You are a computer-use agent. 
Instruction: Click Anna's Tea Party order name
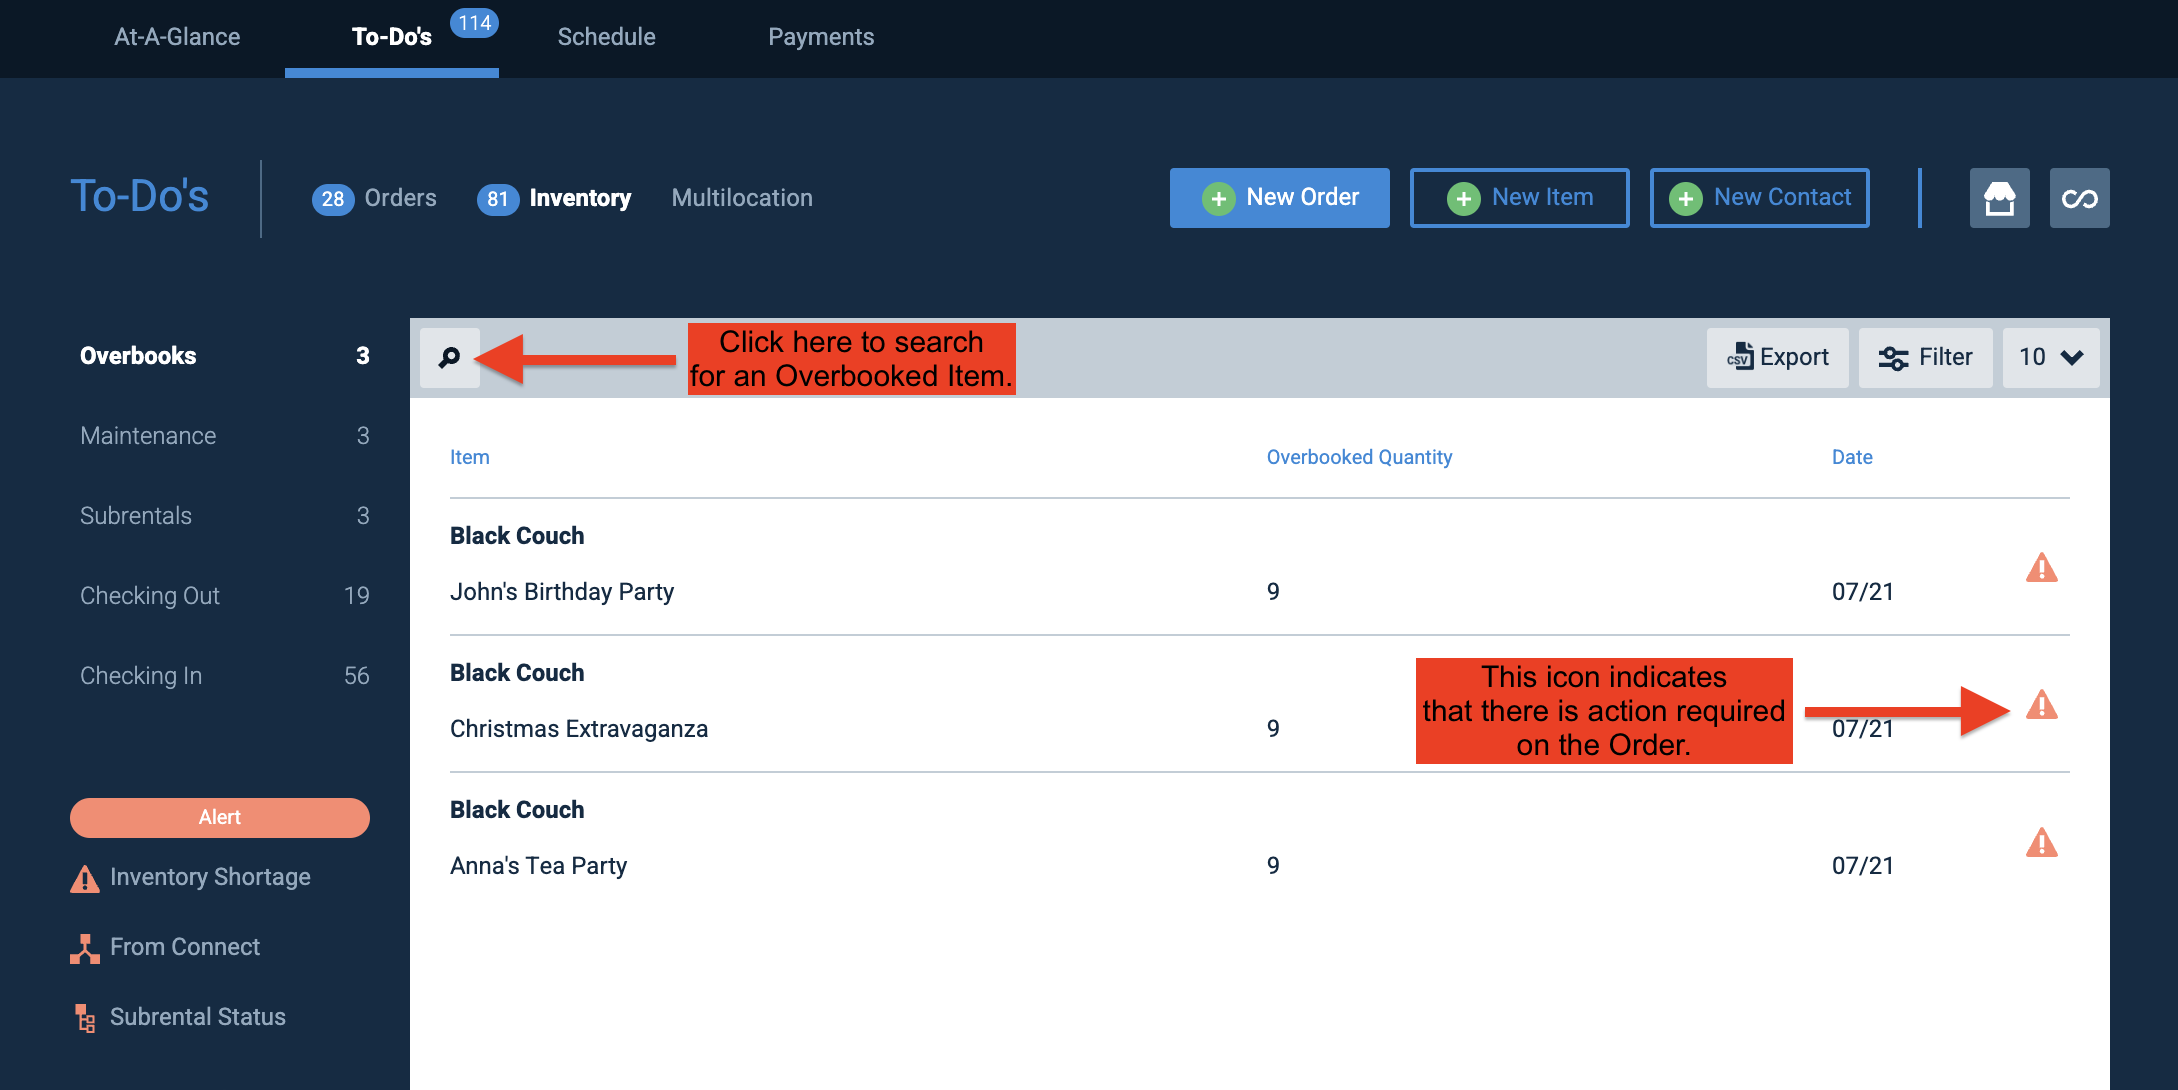[538, 866]
